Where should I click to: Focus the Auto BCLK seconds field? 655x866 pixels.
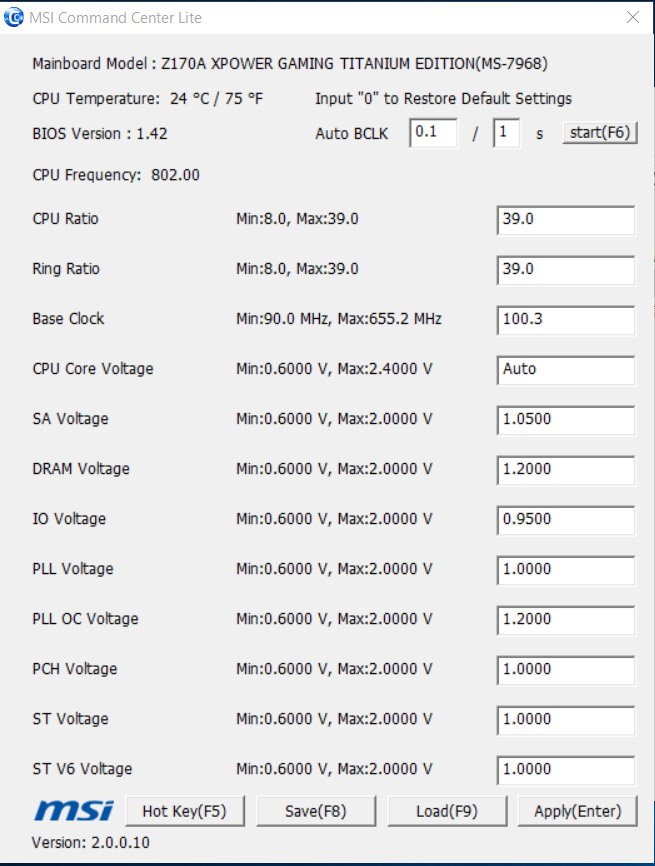pyautogui.click(x=506, y=133)
